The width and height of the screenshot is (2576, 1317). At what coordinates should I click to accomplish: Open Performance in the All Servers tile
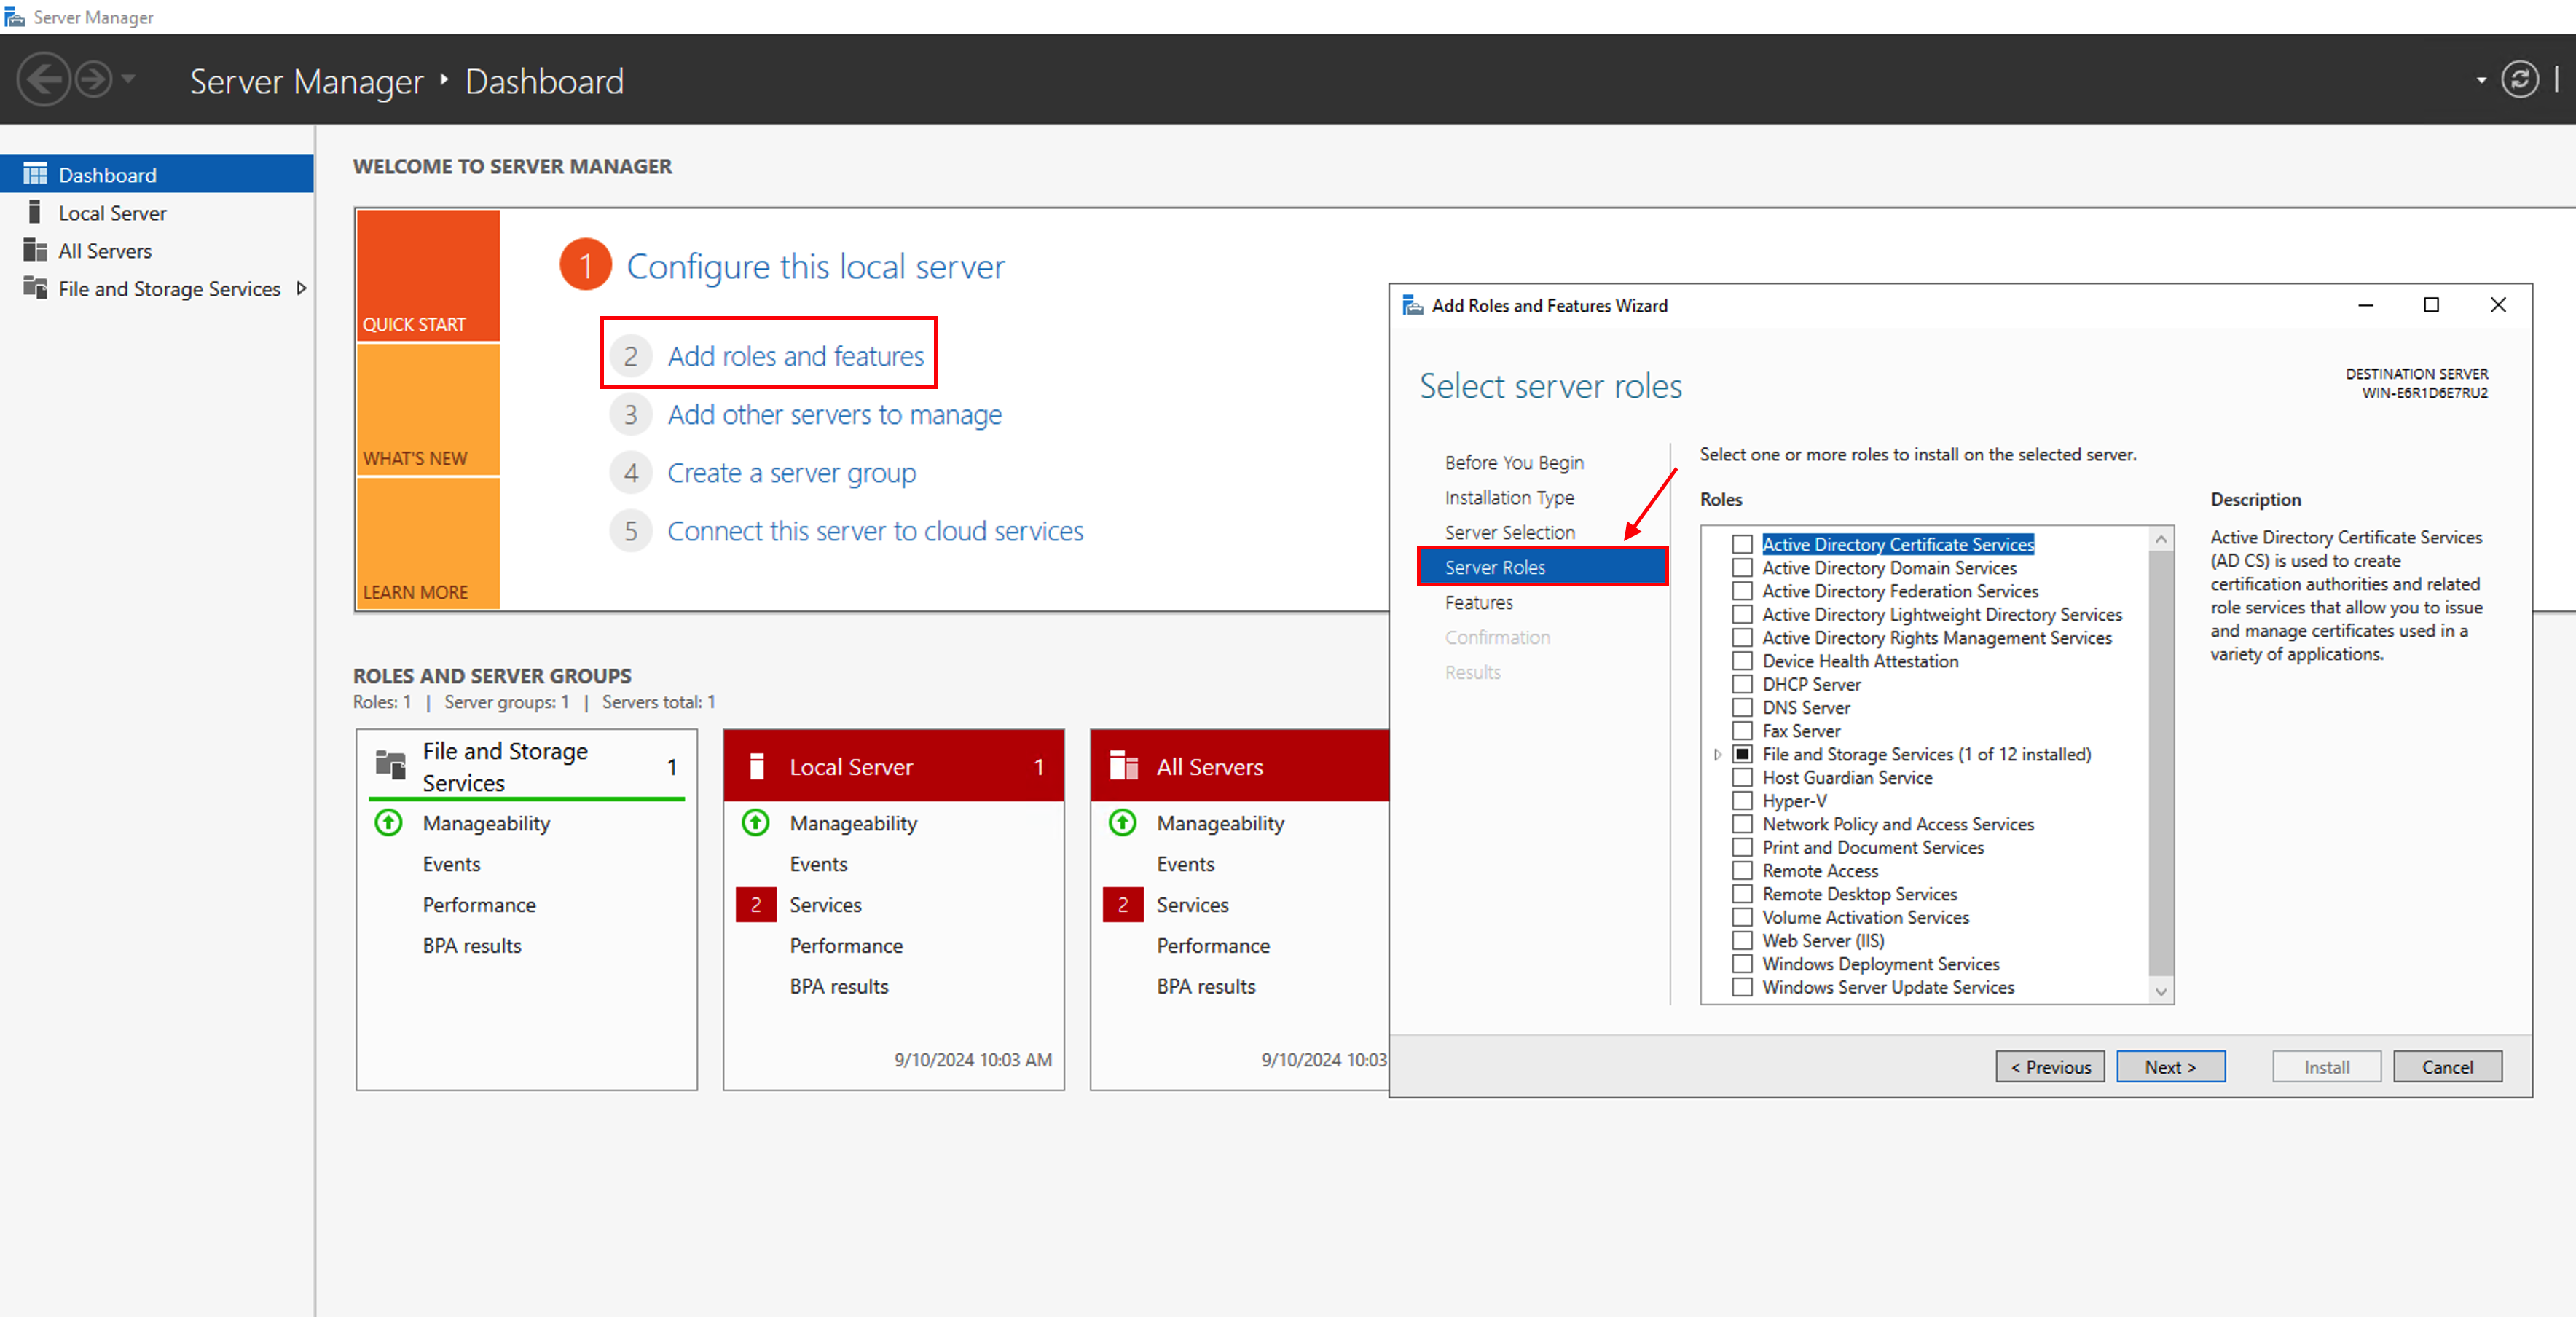(1213, 945)
